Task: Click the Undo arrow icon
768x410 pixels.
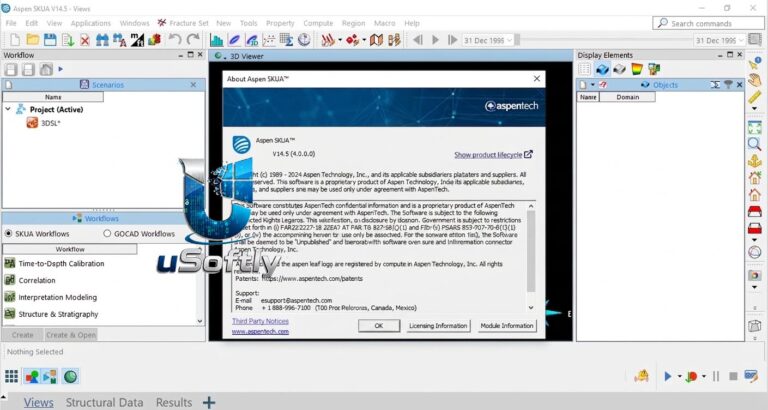Action: pos(174,39)
